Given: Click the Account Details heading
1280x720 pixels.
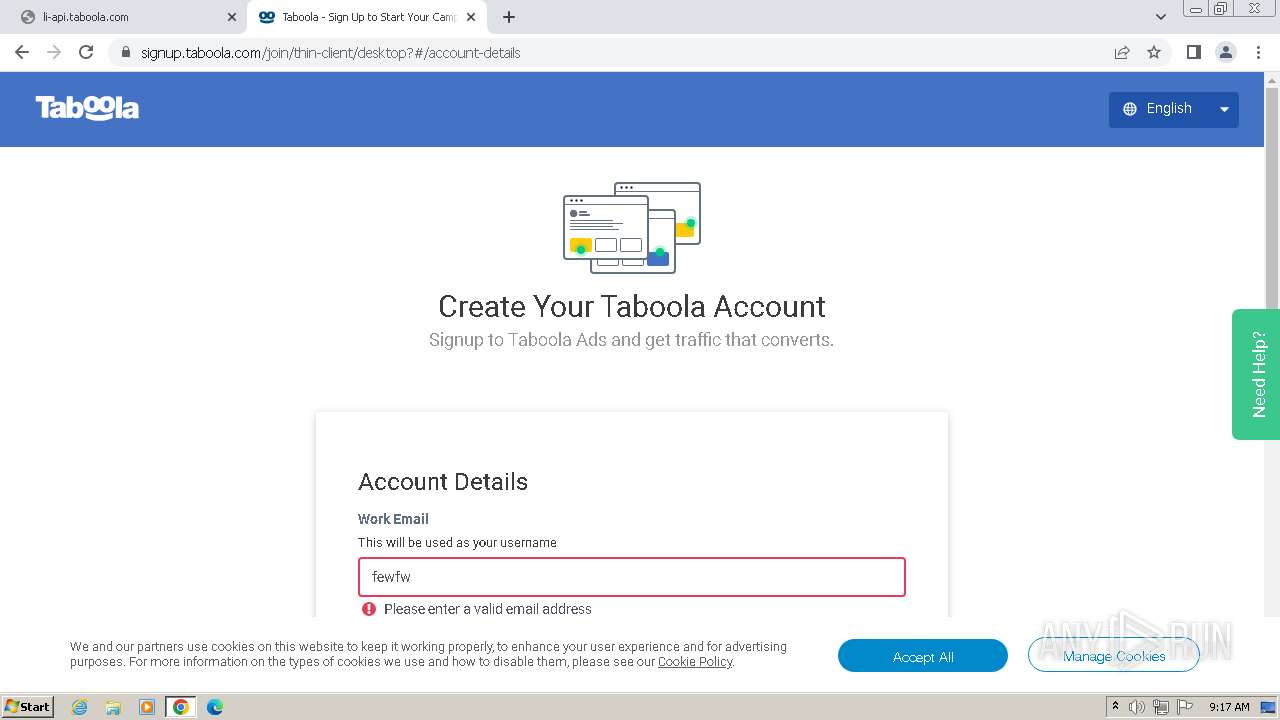Looking at the screenshot, I should (x=443, y=482).
